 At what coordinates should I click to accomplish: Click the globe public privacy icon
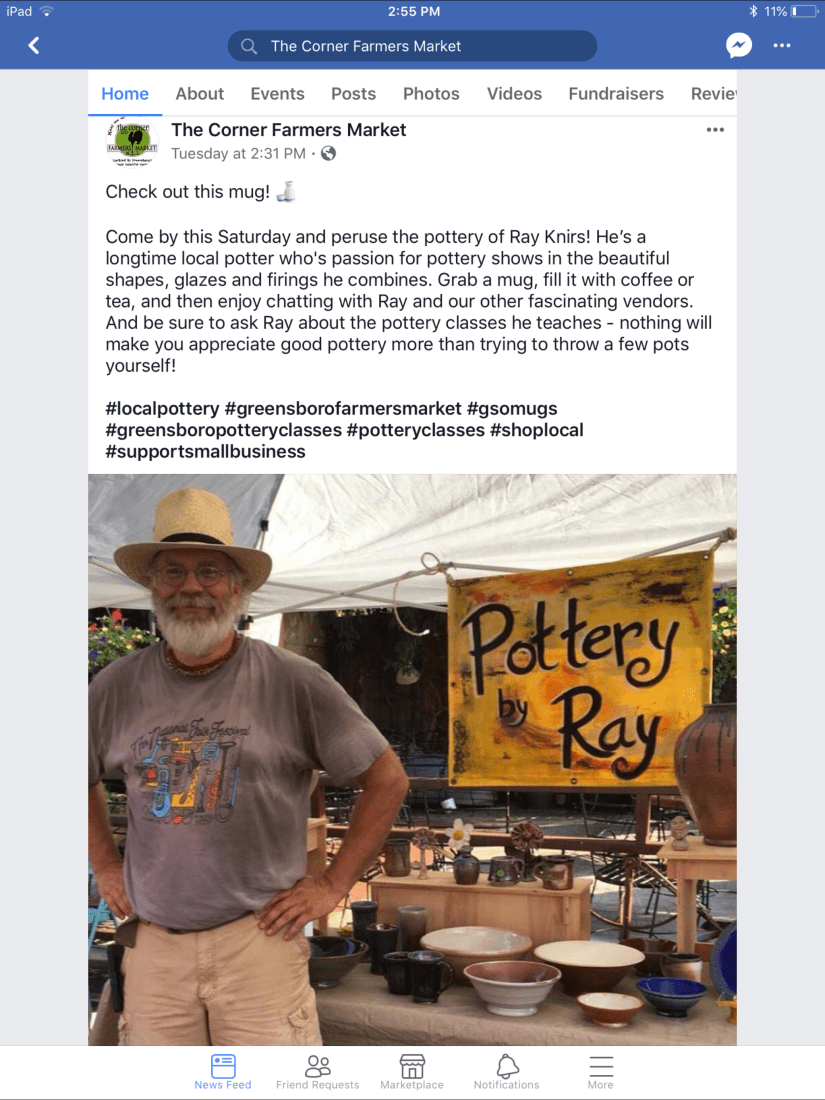(328, 154)
